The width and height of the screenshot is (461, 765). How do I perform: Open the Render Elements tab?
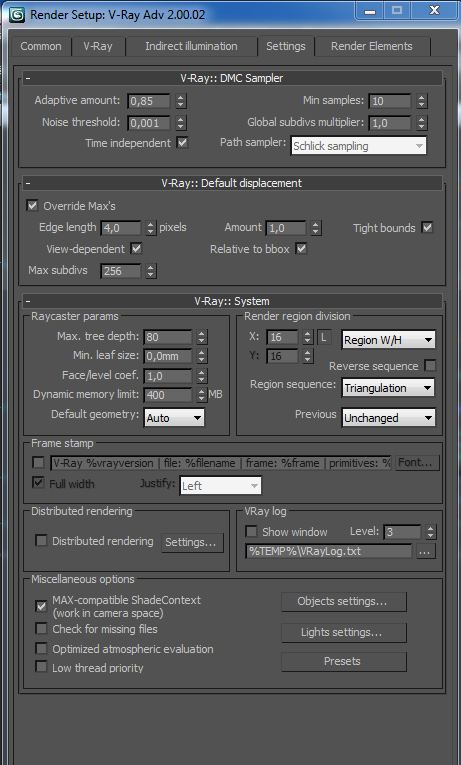pos(372,46)
